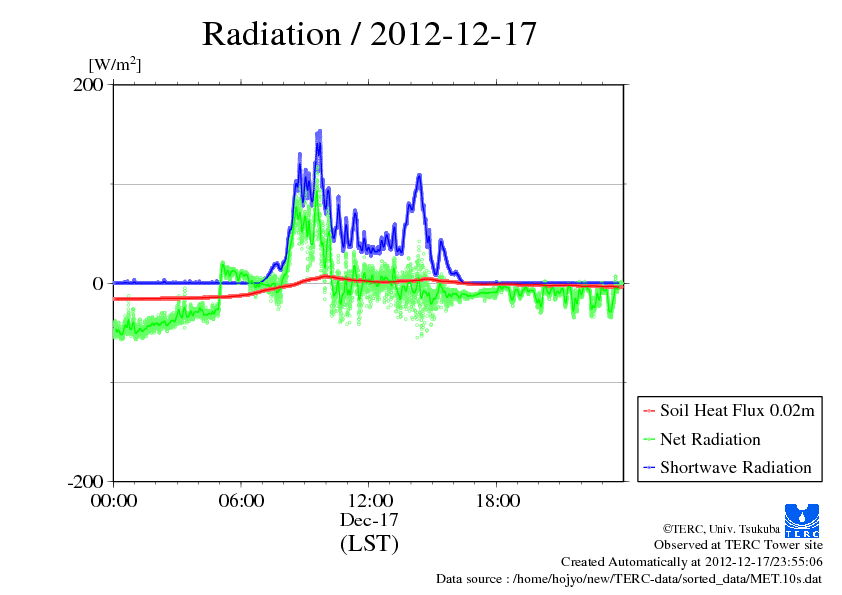Click the '12:00' x-axis label
The image size is (842, 595).
click(x=370, y=501)
